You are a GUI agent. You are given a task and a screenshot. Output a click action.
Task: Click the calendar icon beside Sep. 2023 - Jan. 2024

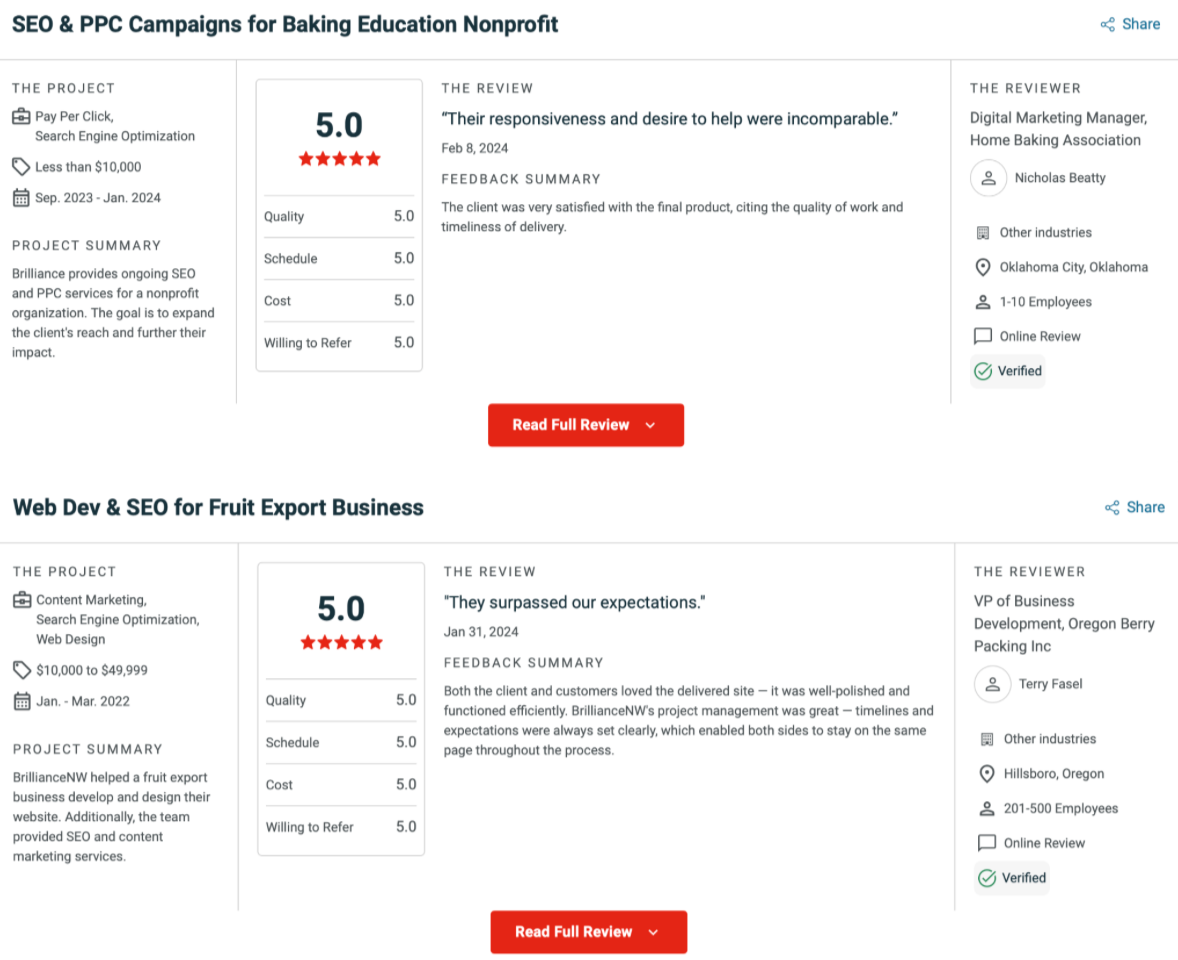(21, 198)
